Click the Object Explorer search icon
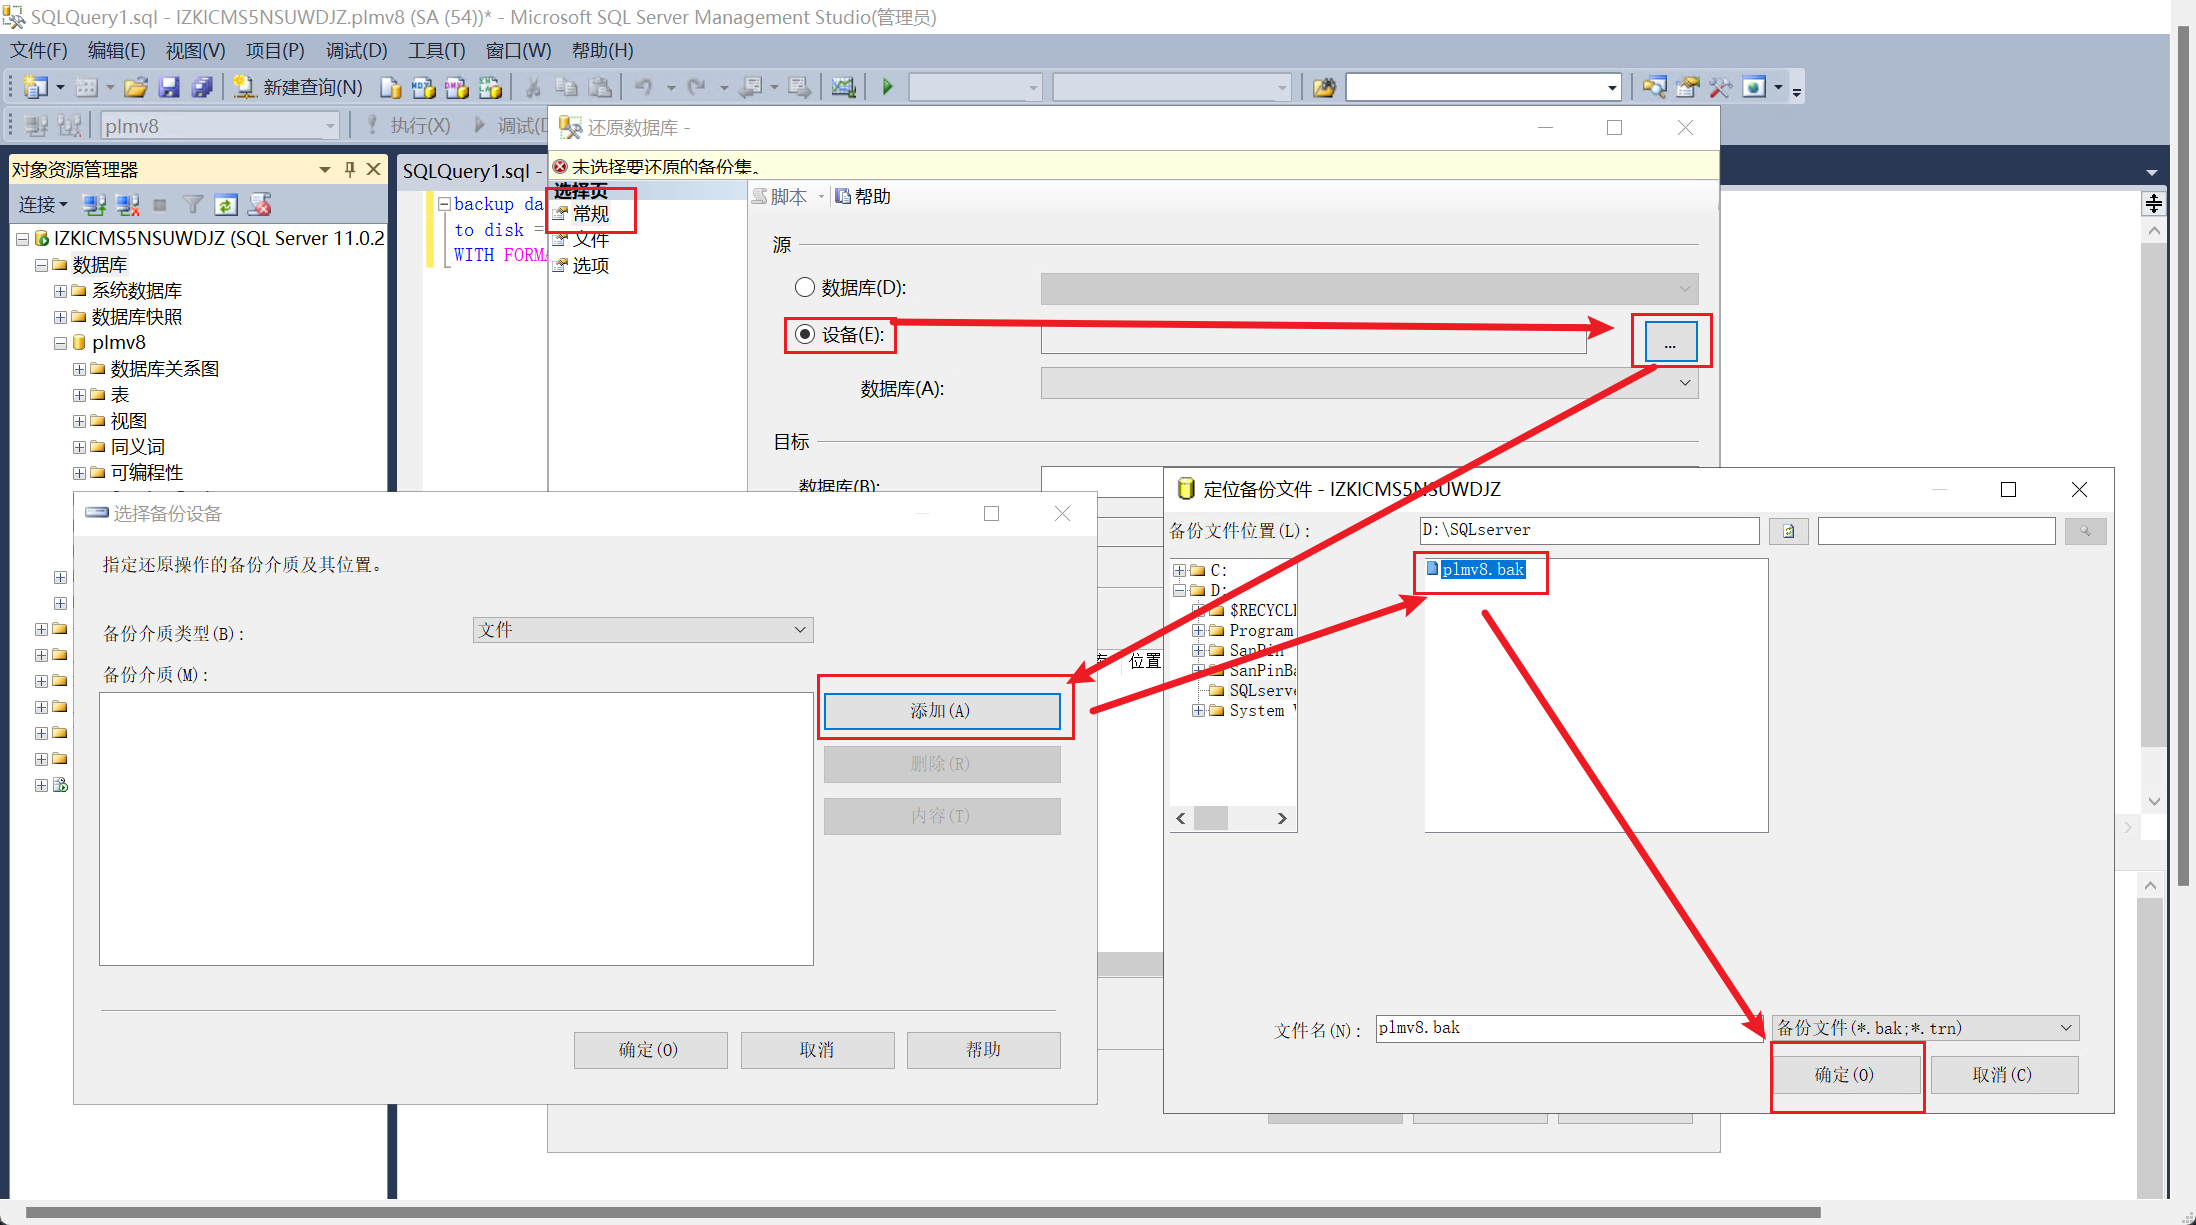Image resolution: width=2196 pixels, height=1225 pixels. pos(1654,88)
